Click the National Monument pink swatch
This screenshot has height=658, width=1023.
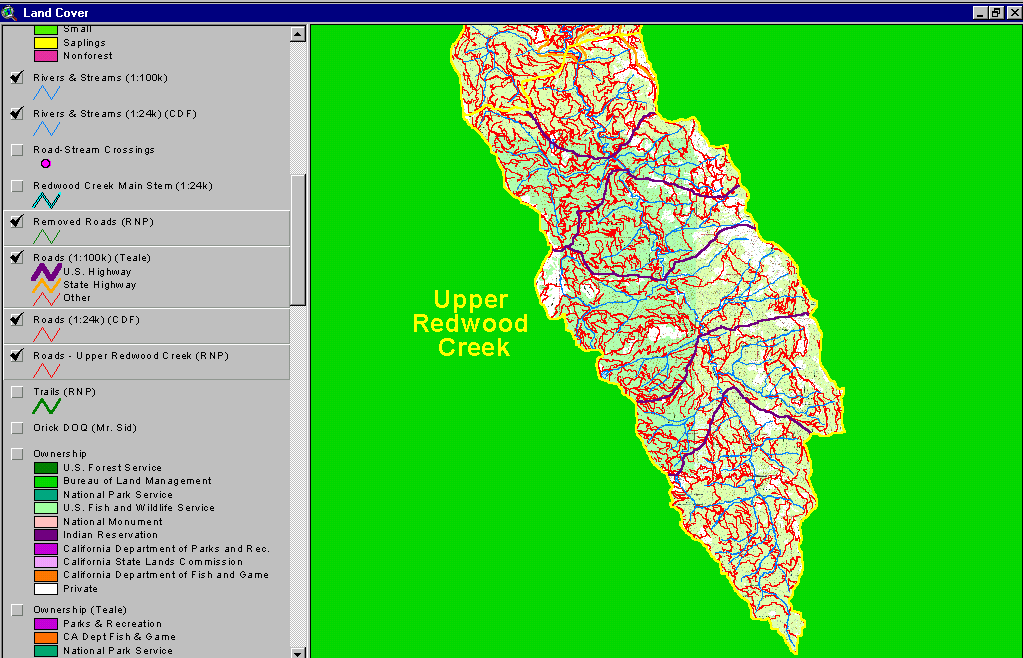coord(46,522)
